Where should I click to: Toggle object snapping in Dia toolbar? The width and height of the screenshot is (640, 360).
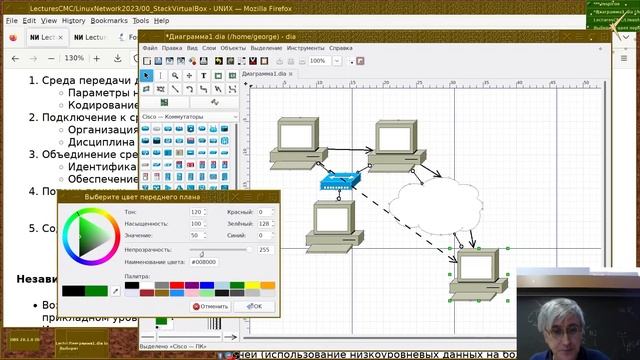coord(360,61)
